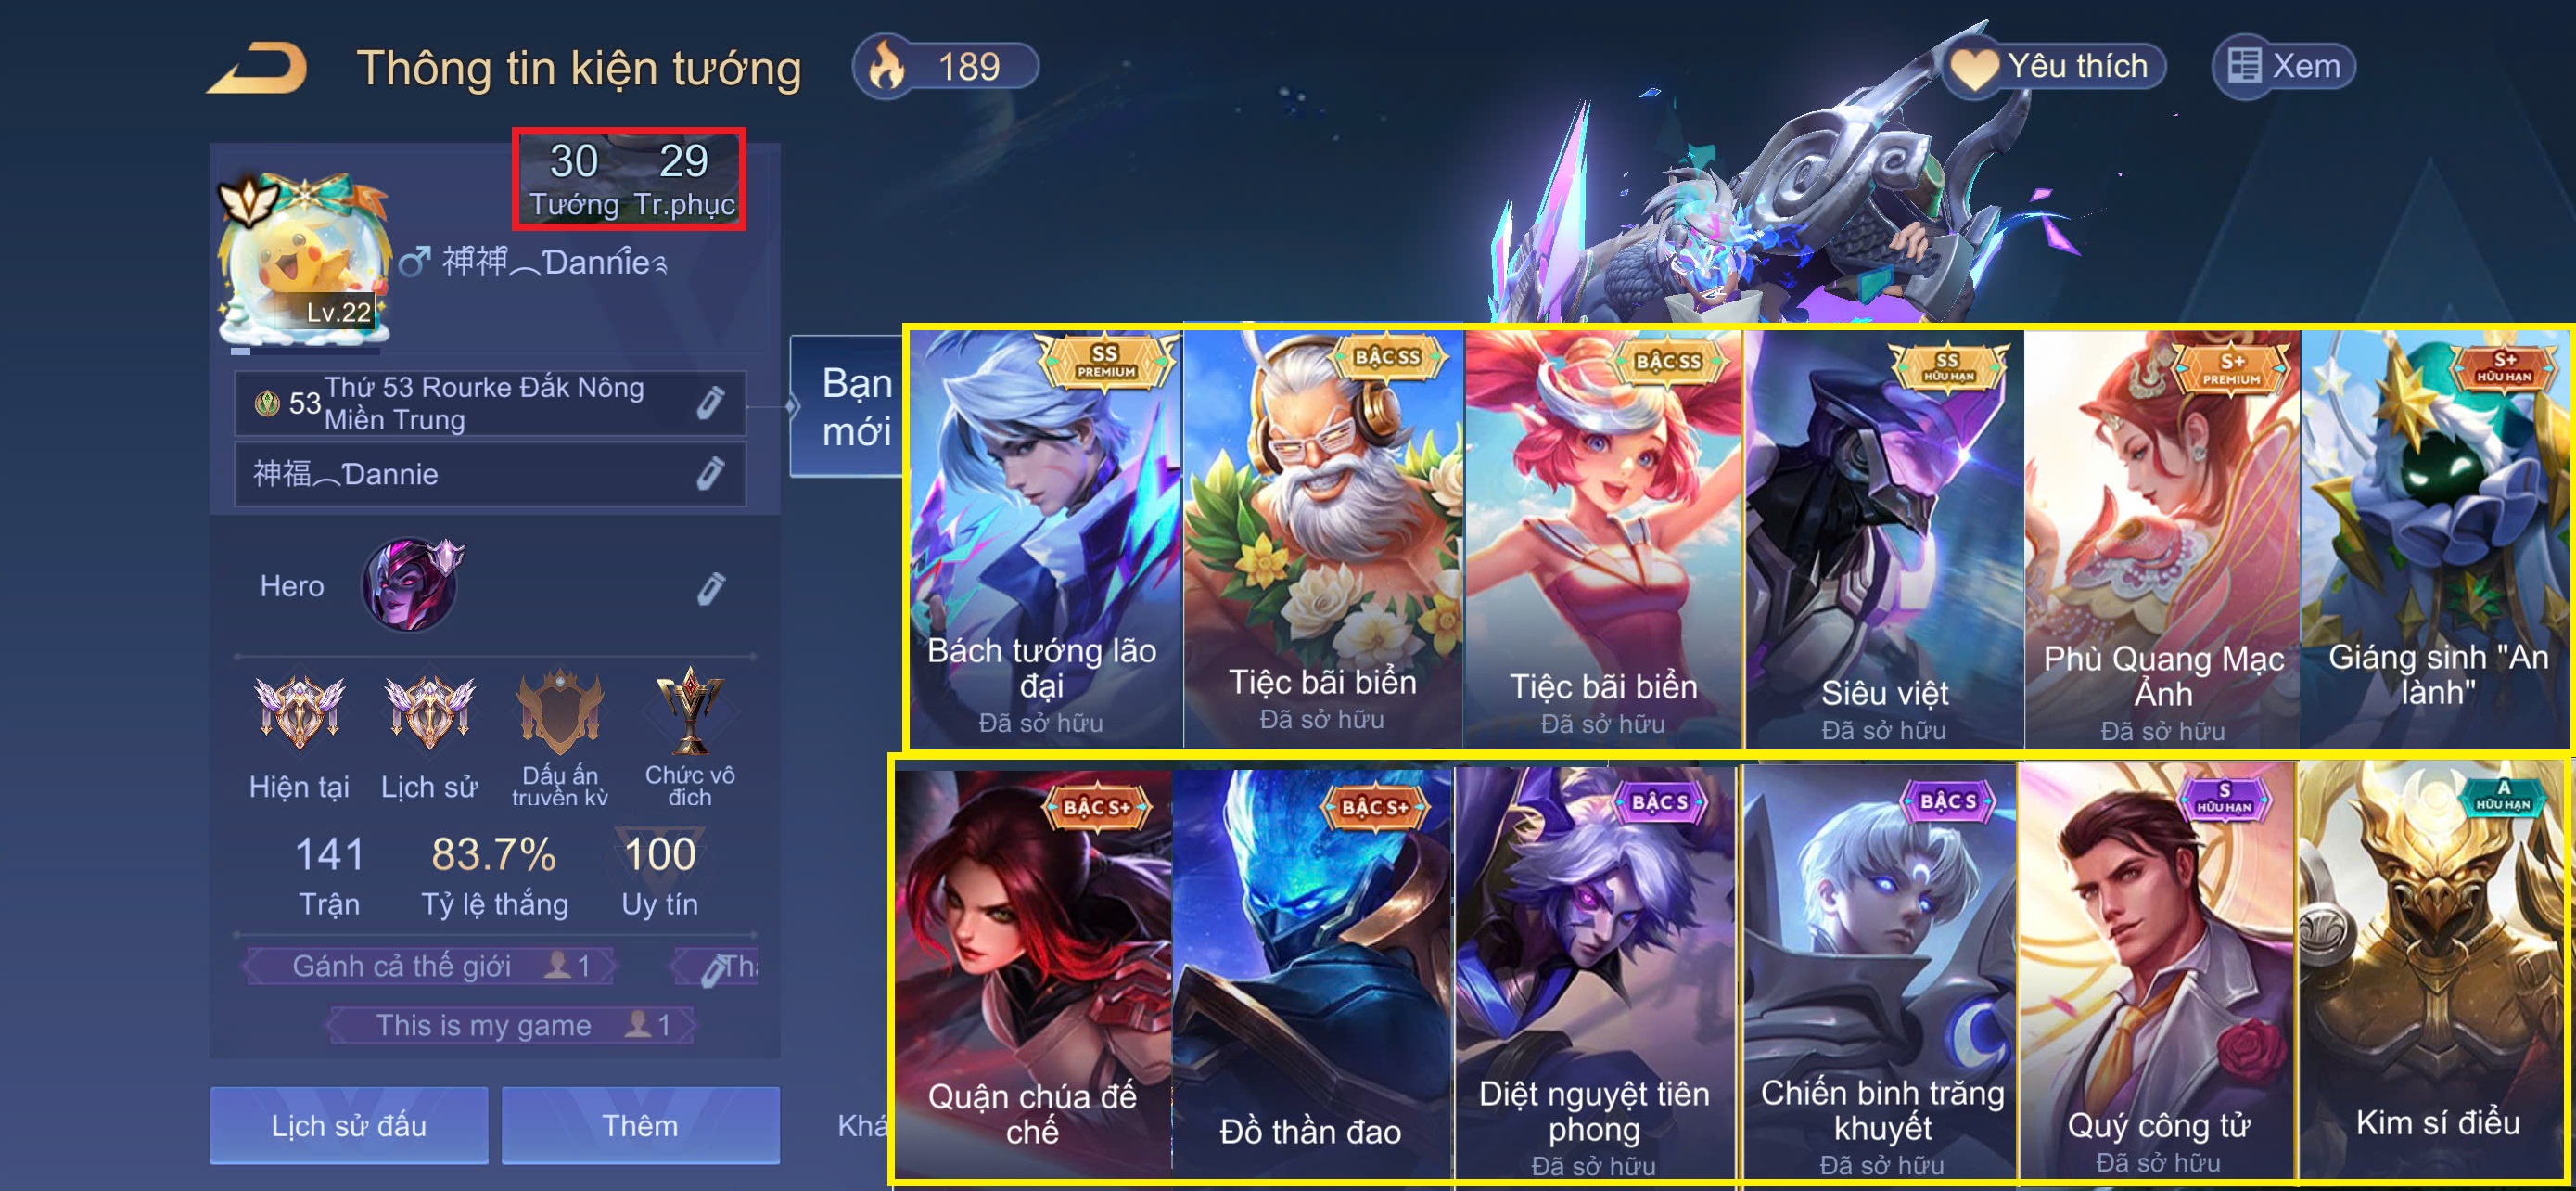This screenshot has height=1191, width=2576.
Task: Edit the Rourke Đắk Nông title pencil icon
Action: (x=710, y=403)
